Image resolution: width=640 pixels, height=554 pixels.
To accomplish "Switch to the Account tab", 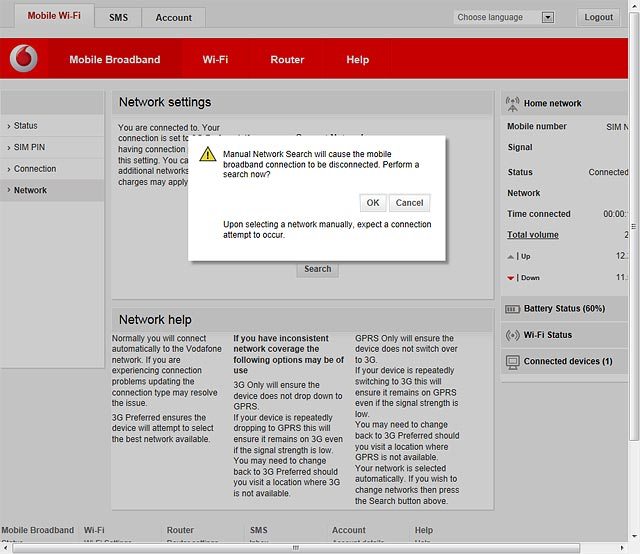I will coord(173,18).
